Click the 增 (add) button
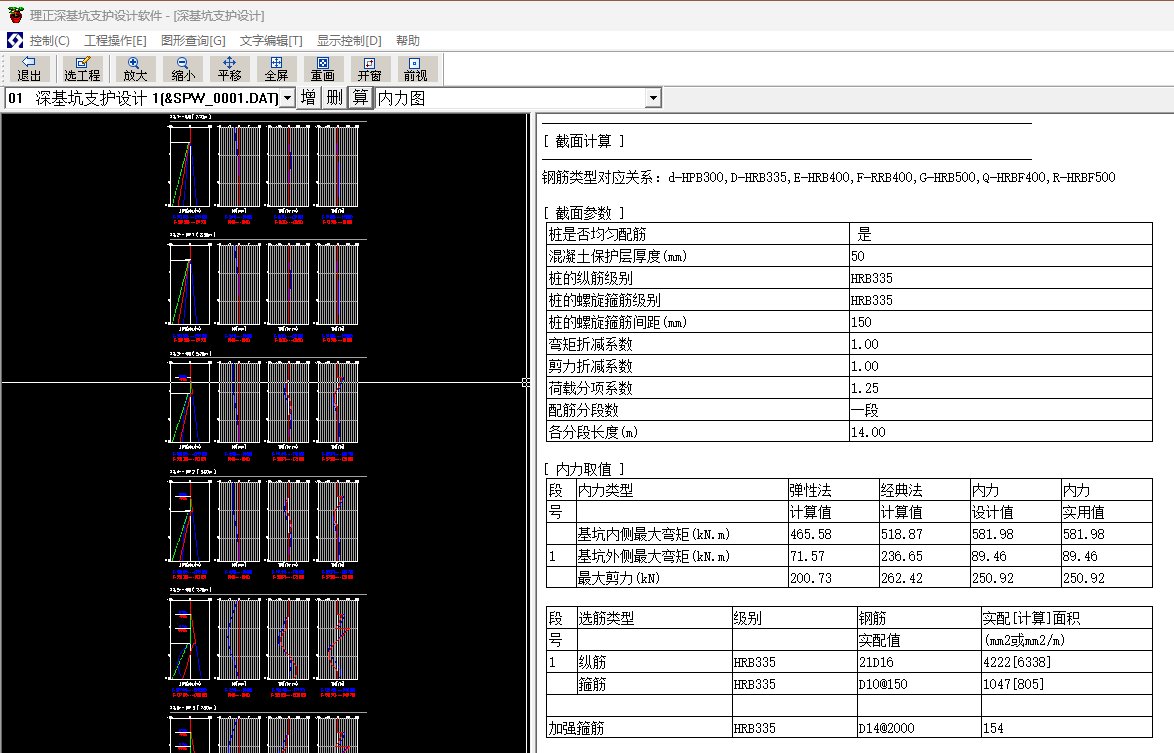The width and height of the screenshot is (1174, 753). click(x=308, y=98)
